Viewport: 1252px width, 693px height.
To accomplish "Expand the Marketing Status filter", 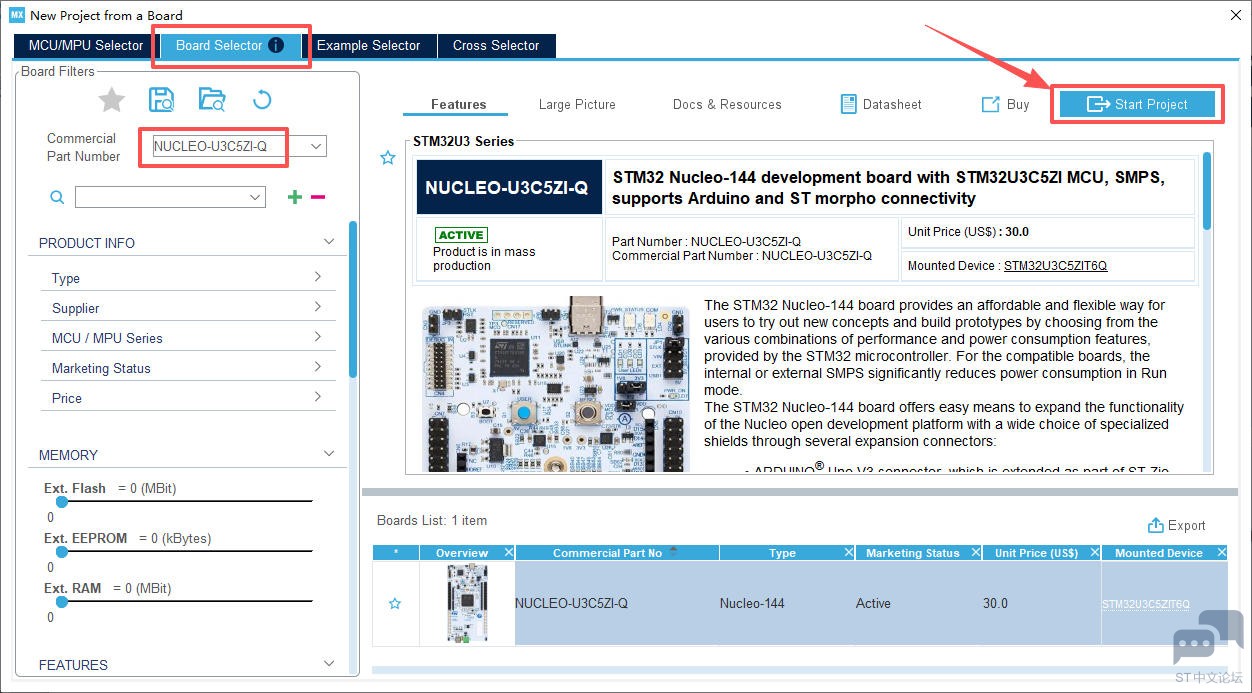I will (318, 367).
